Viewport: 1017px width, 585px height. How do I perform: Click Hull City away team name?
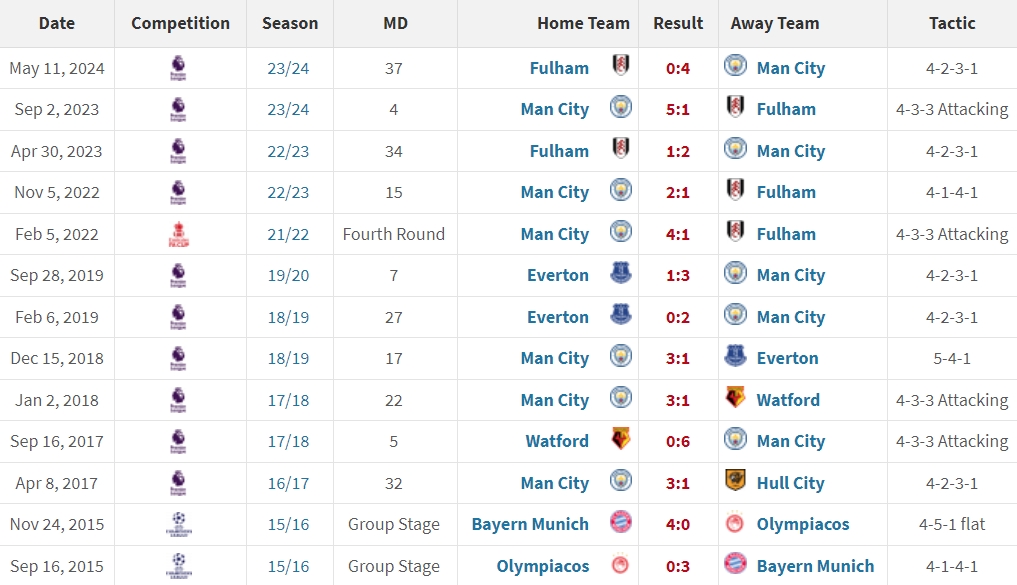tap(790, 483)
